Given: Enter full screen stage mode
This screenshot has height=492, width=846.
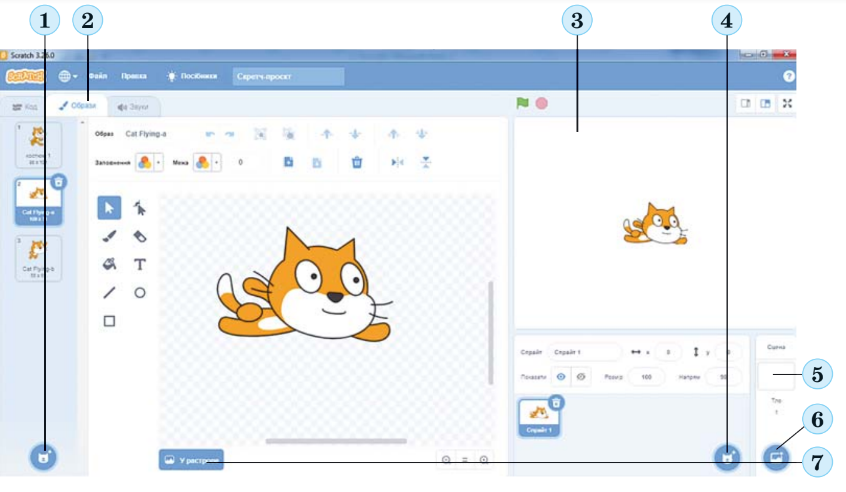Looking at the screenshot, I should pos(787,103).
